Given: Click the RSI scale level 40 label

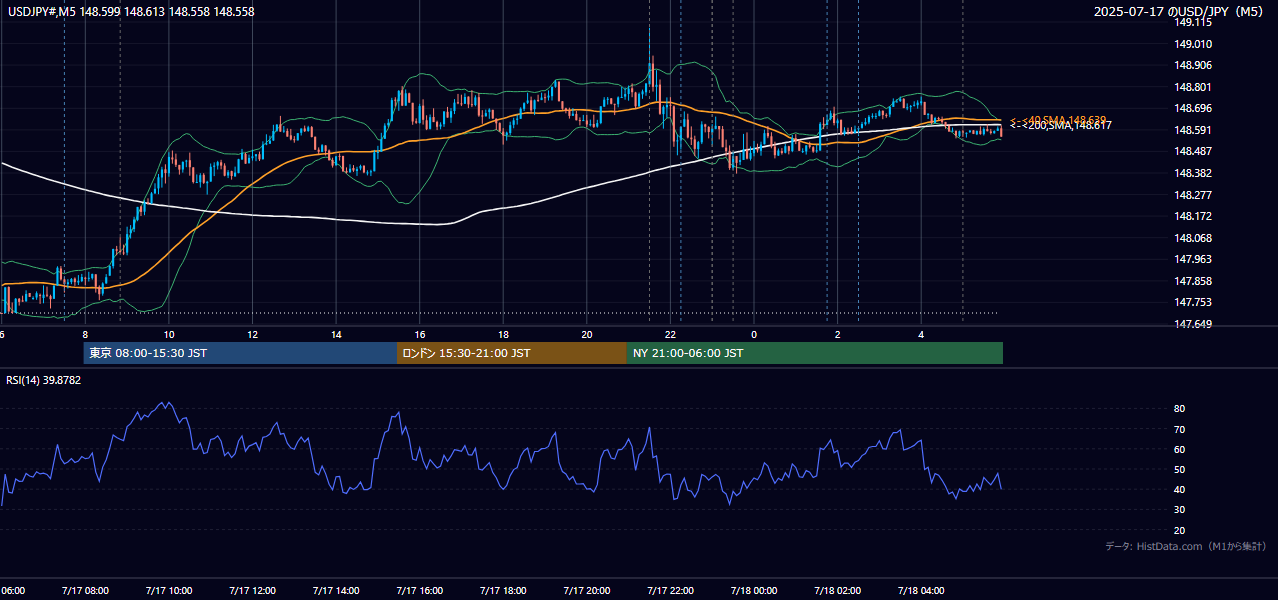Looking at the screenshot, I should (x=1180, y=489).
